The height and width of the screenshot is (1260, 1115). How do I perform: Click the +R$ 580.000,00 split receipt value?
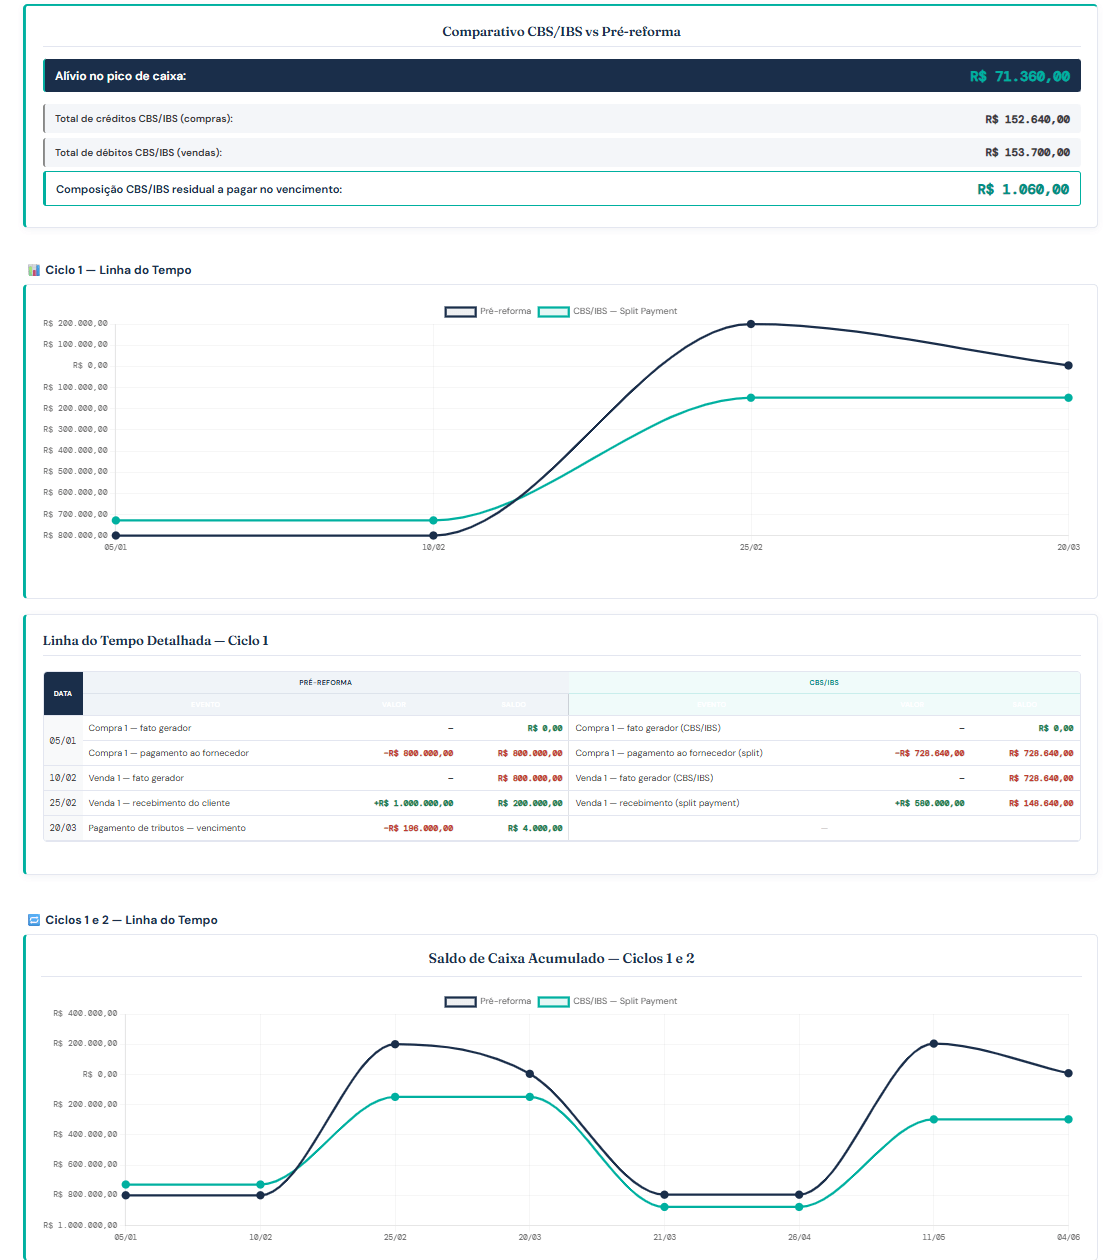click(930, 803)
